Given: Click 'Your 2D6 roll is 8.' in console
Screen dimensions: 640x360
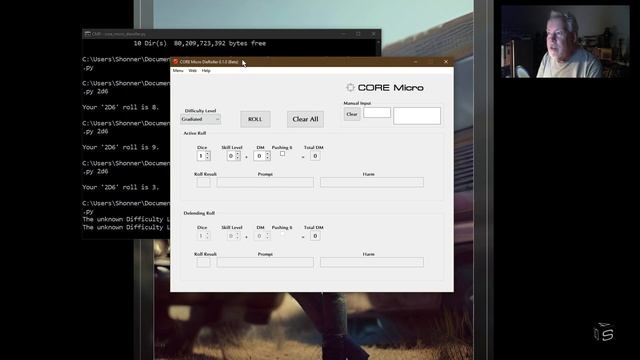Looking at the screenshot, I should [120, 107].
